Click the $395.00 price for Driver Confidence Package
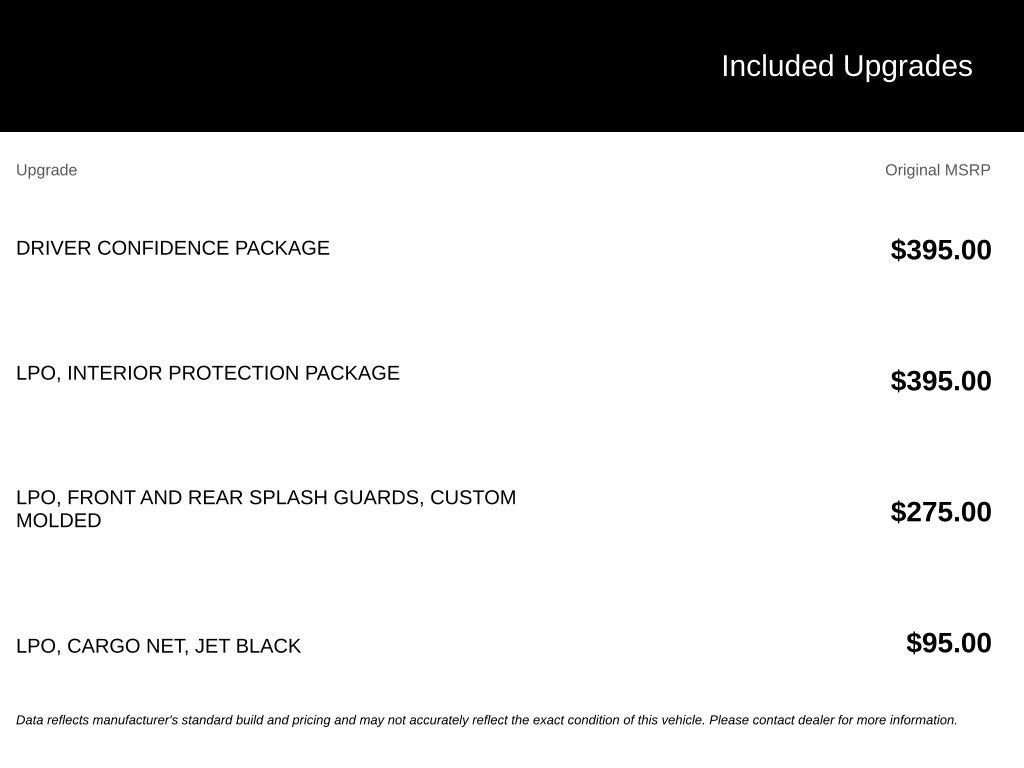The width and height of the screenshot is (1024, 768). click(x=940, y=250)
